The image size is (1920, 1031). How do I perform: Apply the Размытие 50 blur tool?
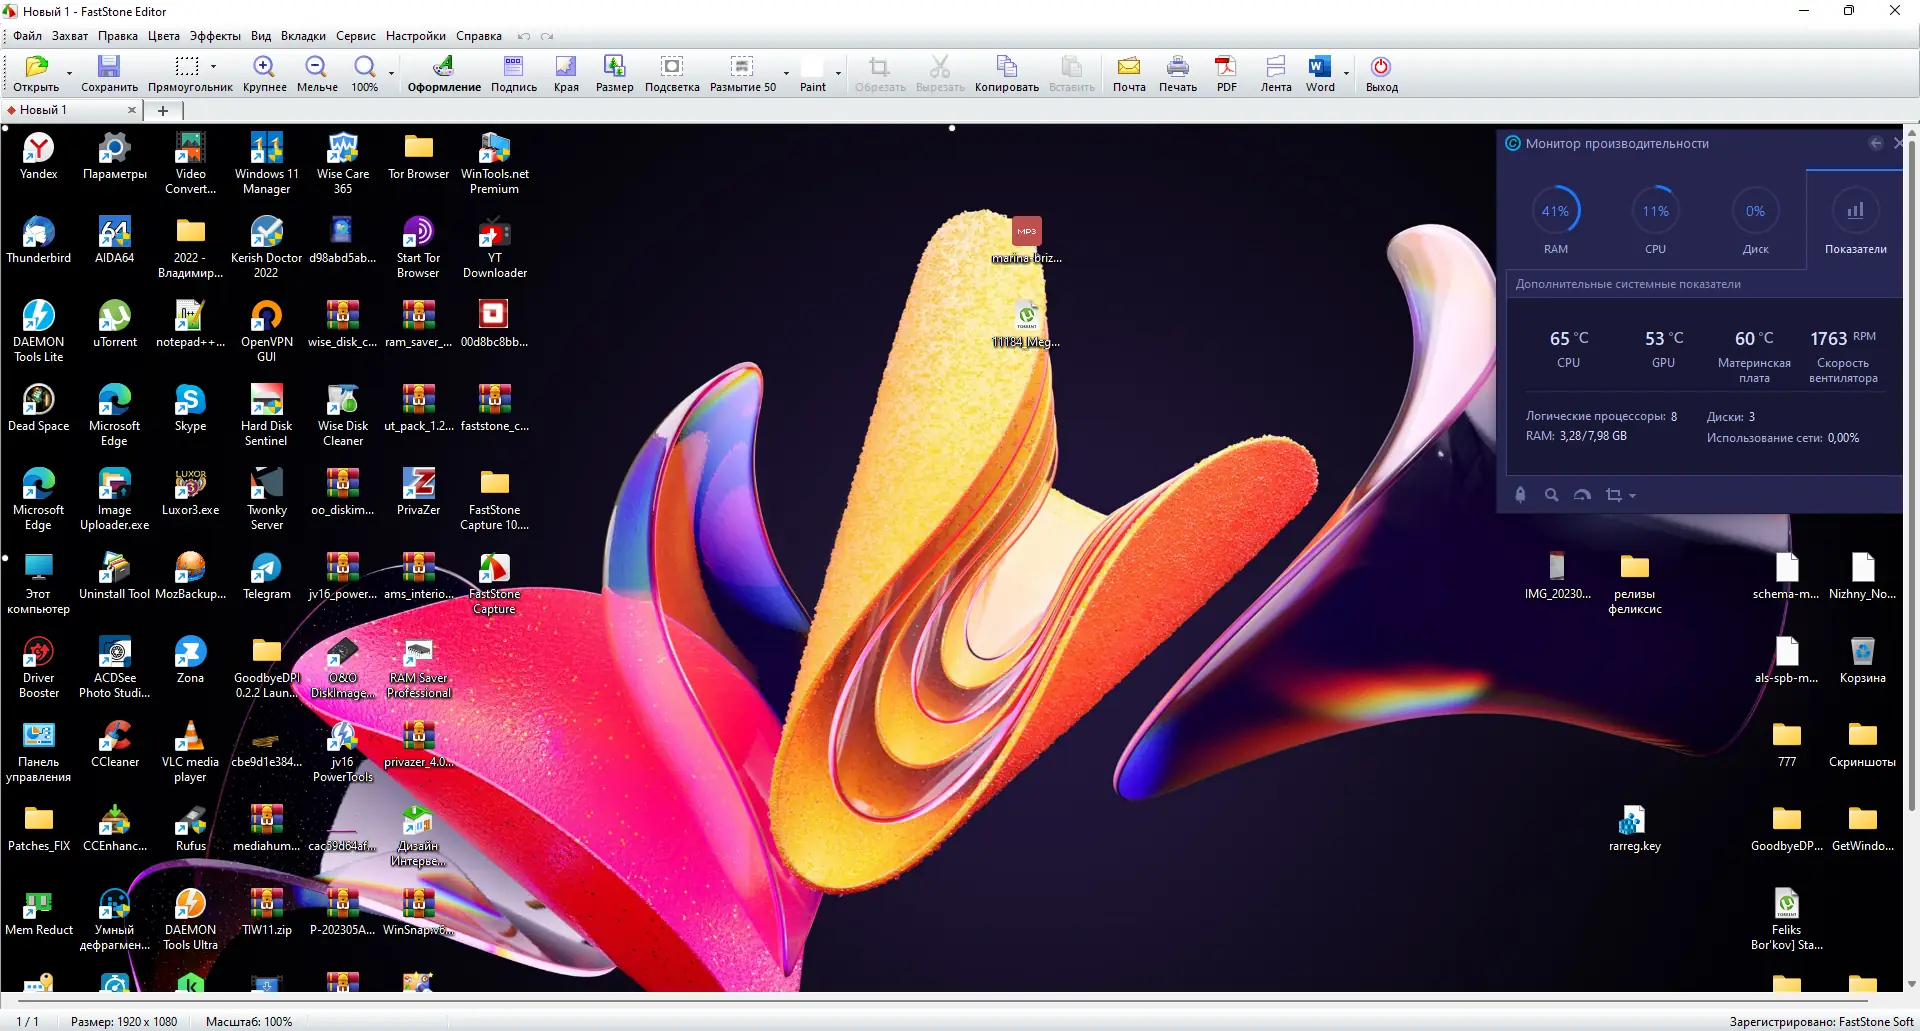pyautogui.click(x=743, y=73)
